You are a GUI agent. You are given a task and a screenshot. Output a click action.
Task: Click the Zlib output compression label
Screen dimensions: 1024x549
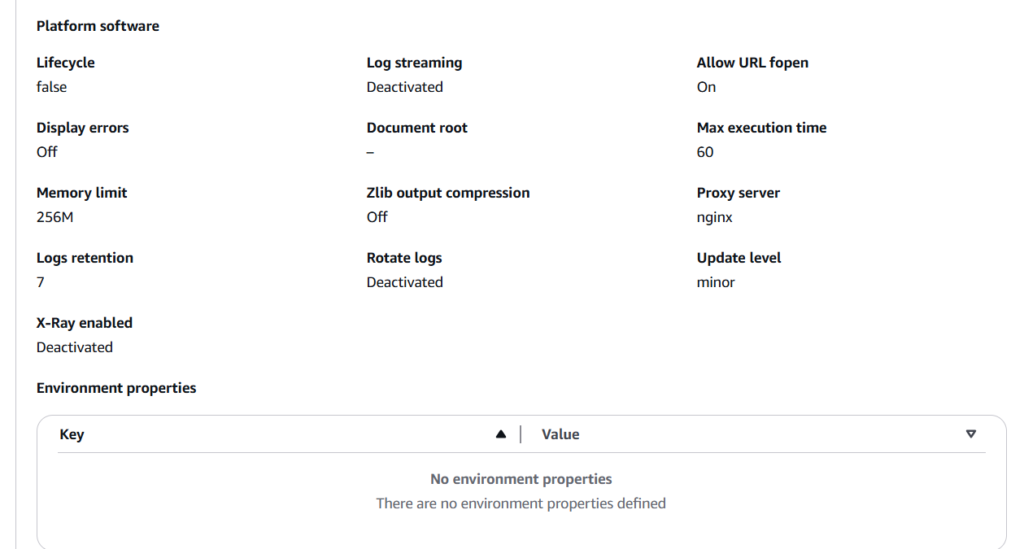(x=448, y=192)
